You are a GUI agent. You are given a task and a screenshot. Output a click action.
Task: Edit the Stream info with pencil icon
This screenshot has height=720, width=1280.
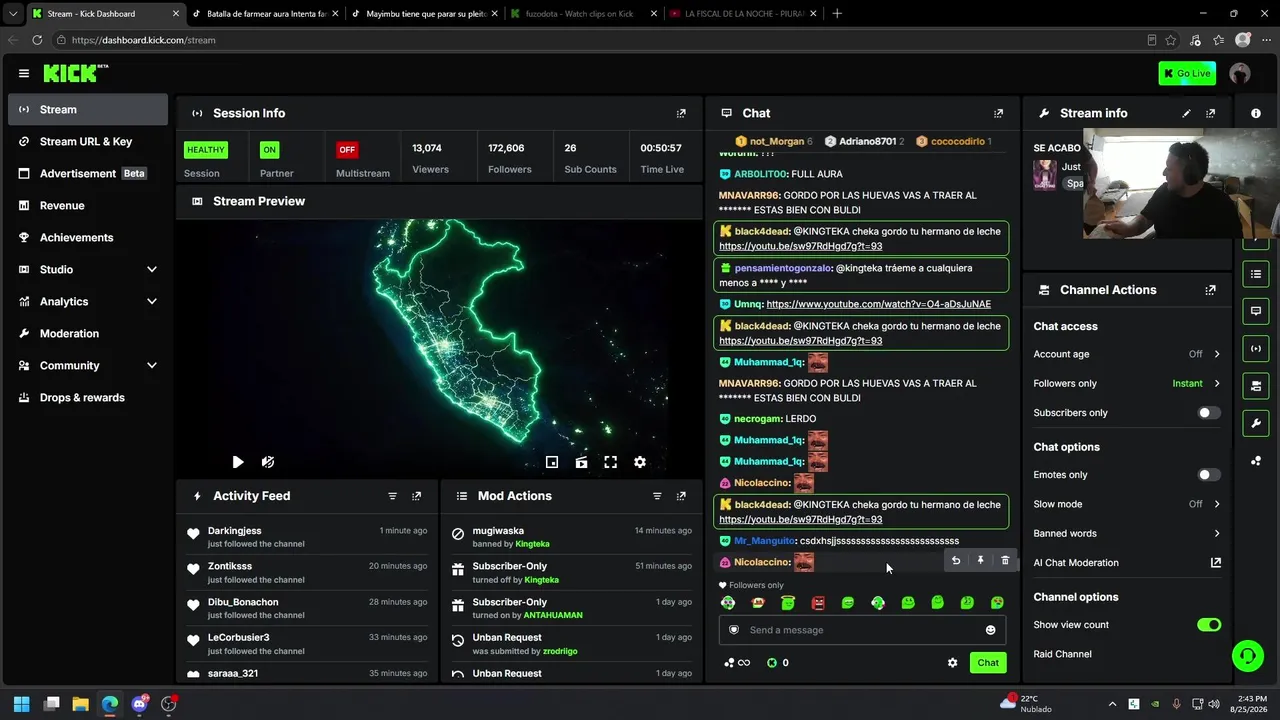[1187, 114]
